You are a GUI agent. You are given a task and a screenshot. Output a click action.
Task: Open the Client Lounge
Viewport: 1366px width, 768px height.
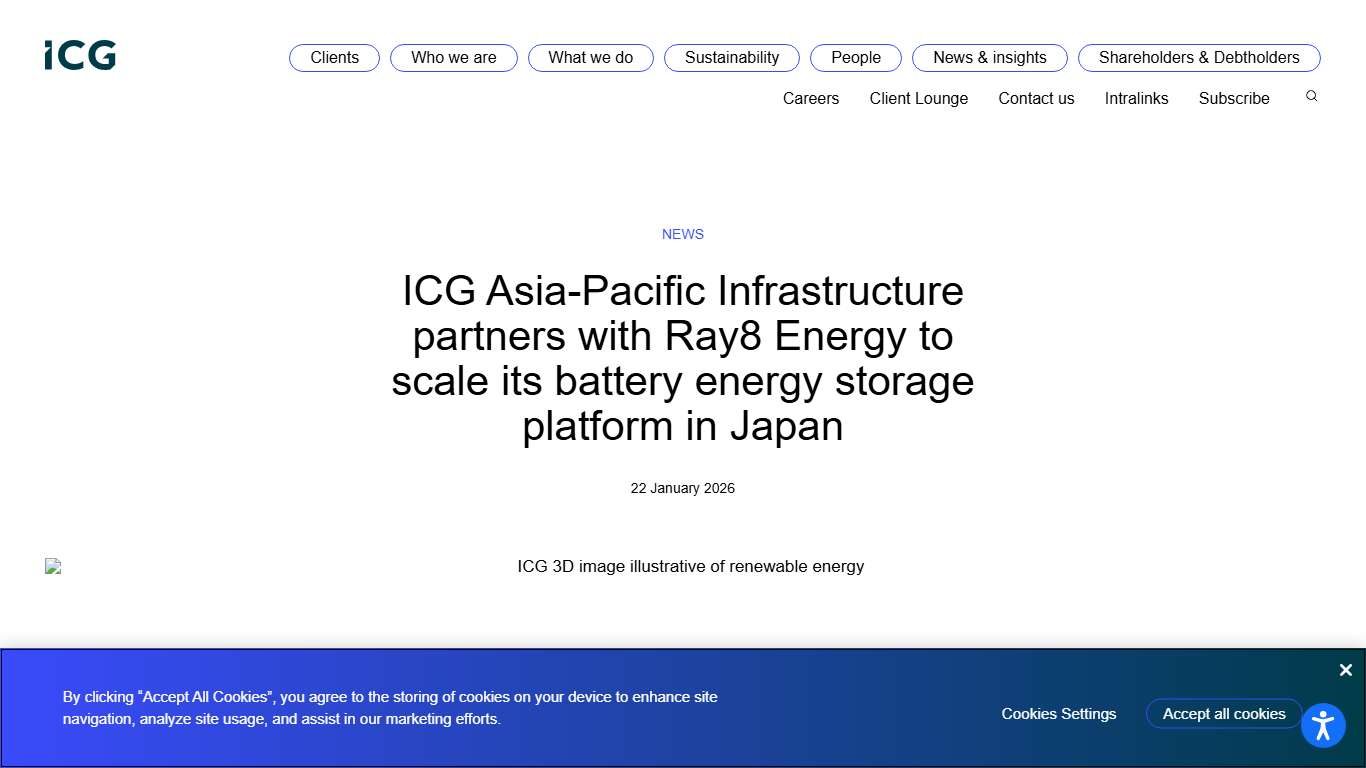tap(918, 98)
